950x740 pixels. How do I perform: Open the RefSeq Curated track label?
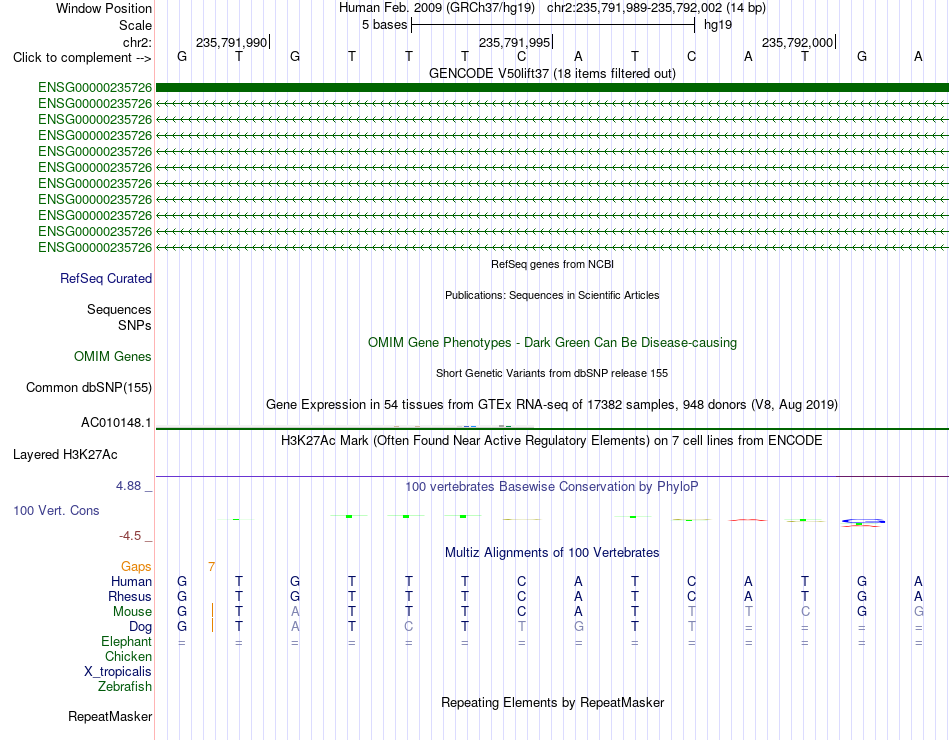(106, 278)
